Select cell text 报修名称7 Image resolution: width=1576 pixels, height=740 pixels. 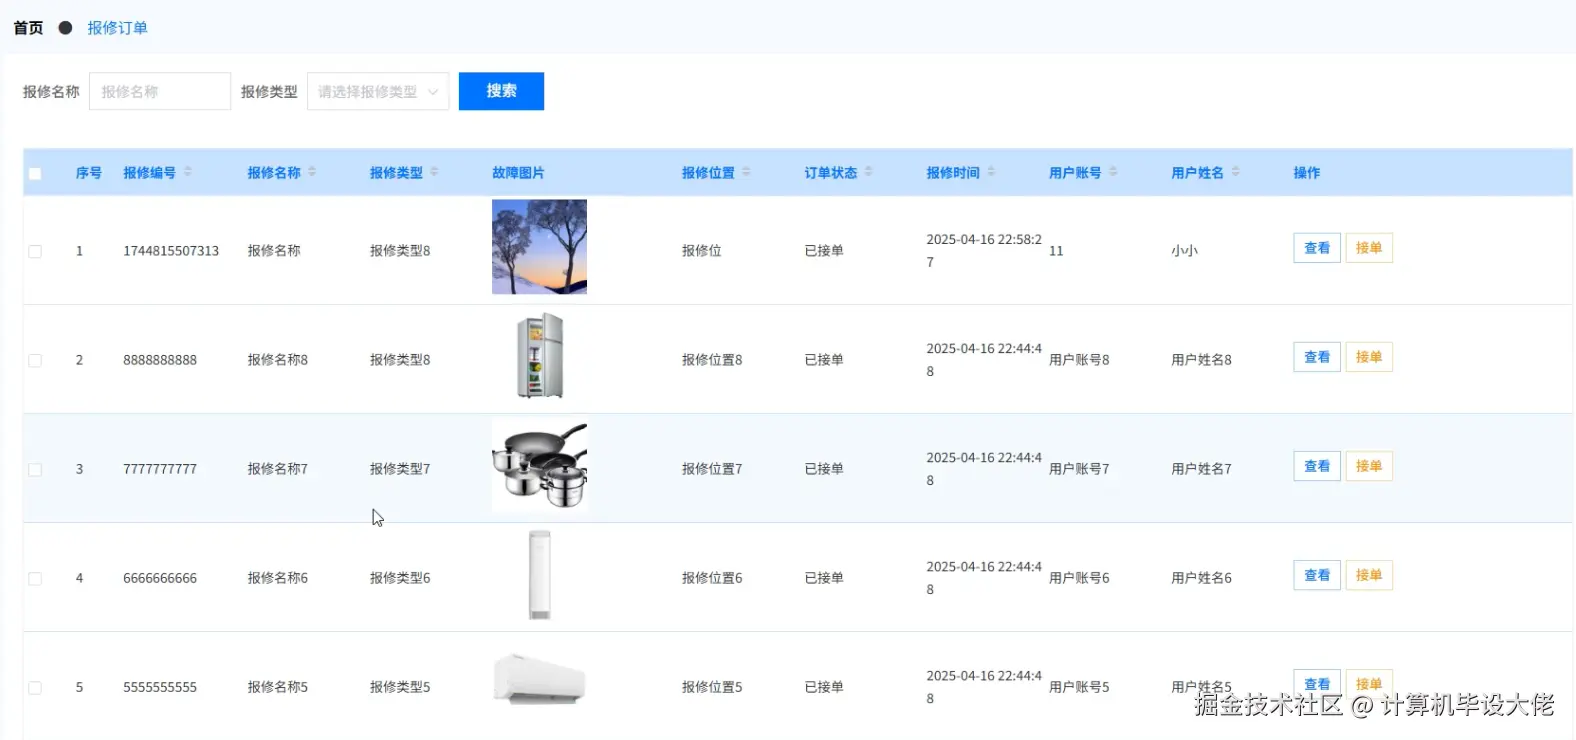pyautogui.click(x=278, y=469)
